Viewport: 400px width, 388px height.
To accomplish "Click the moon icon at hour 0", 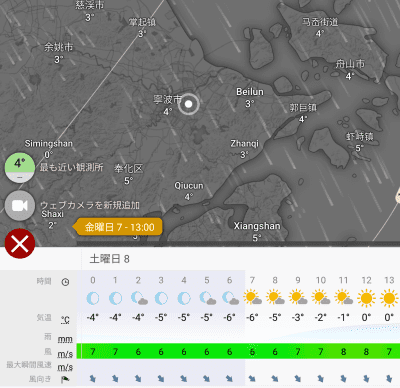I will (93, 298).
